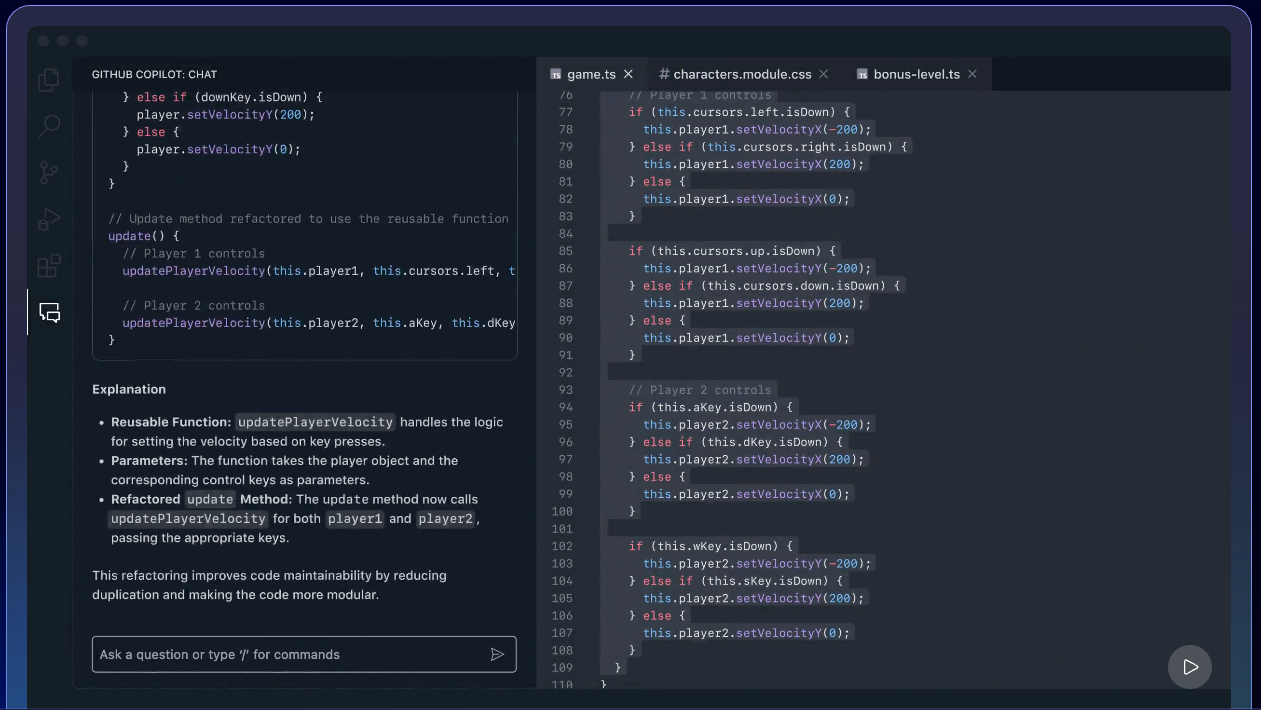Click the 'update' code chip in Refactored Method
This screenshot has height=710, width=1261.
210,499
